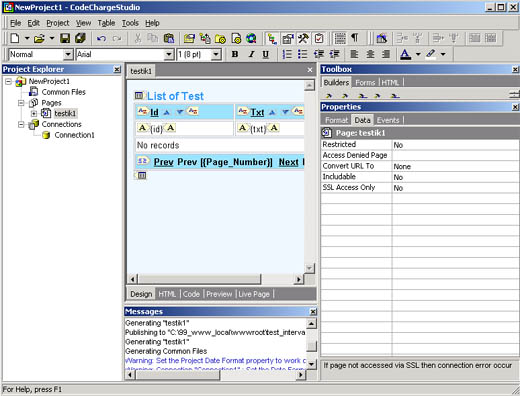Viewport: 520px width, 396px height.
Task: Switch to the Code tab
Action: [191, 294]
